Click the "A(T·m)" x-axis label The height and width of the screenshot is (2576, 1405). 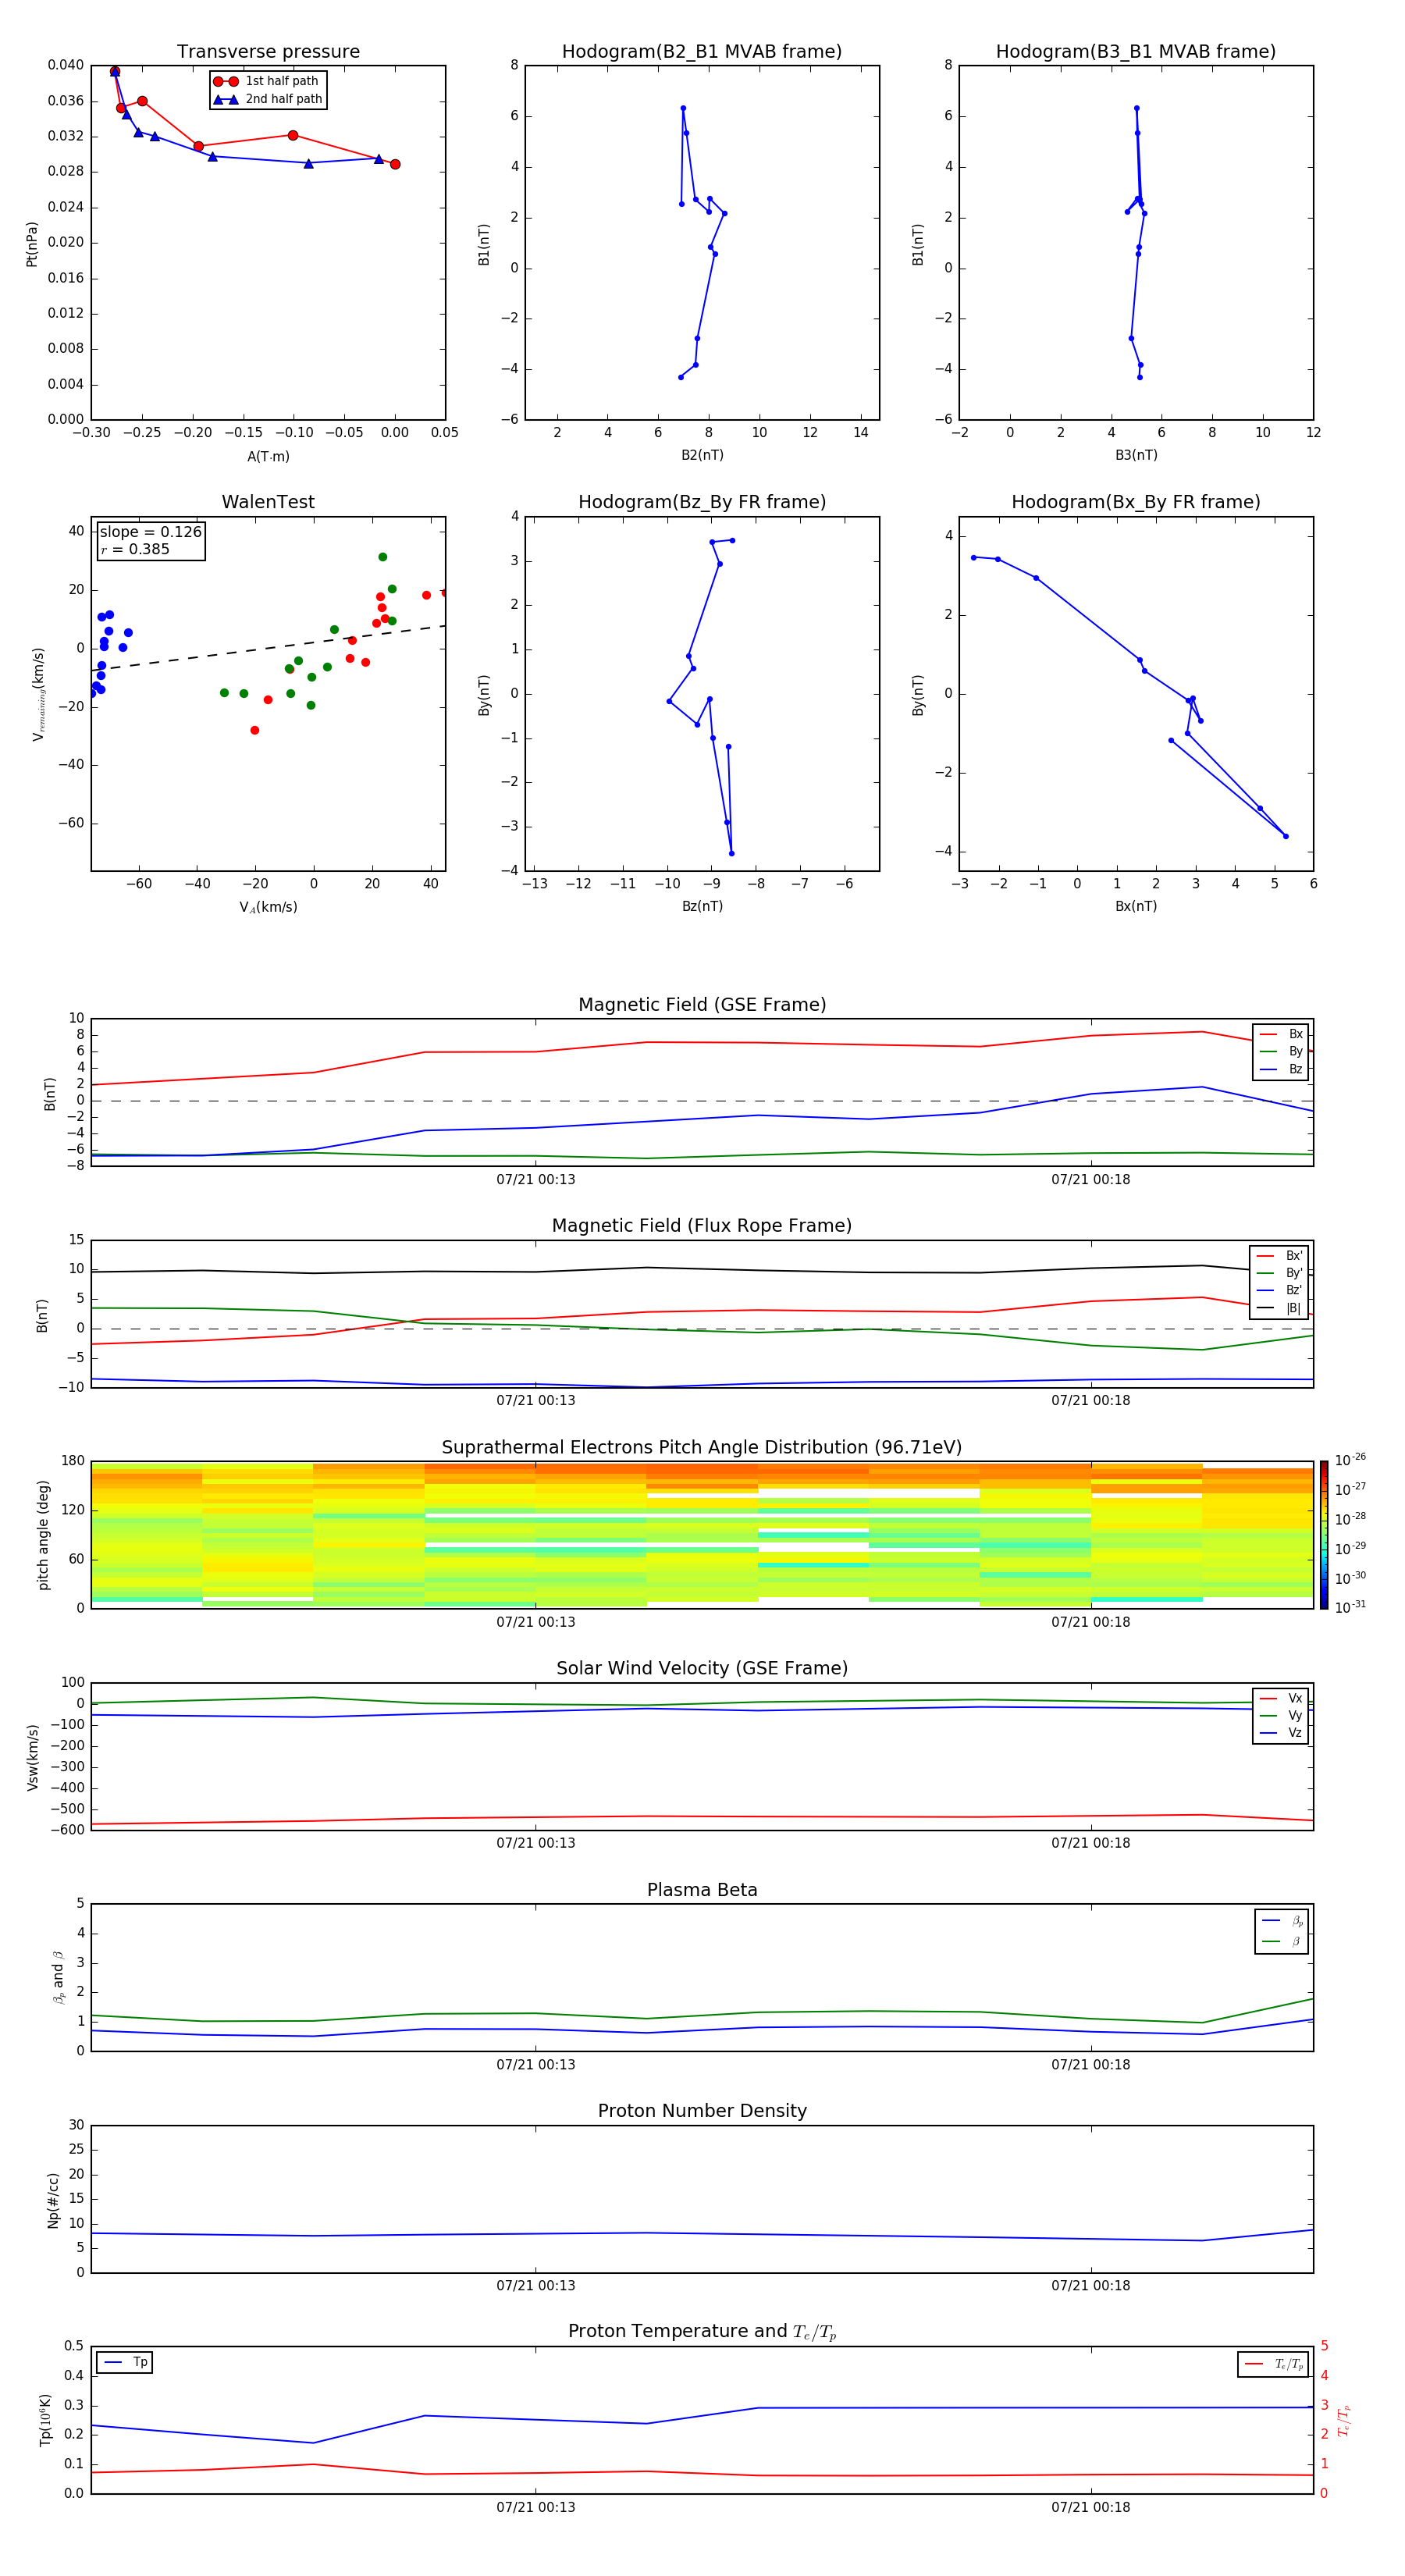pyautogui.click(x=268, y=457)
